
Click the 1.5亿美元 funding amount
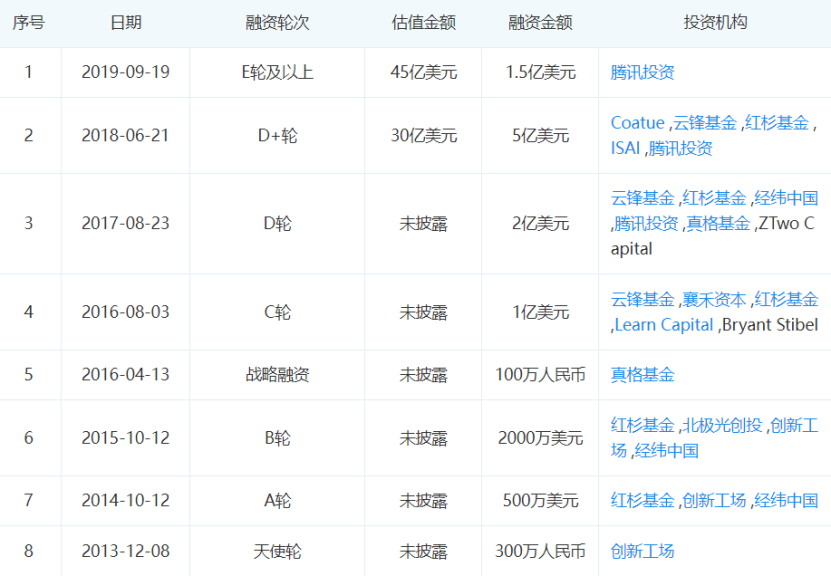(540, 72)
